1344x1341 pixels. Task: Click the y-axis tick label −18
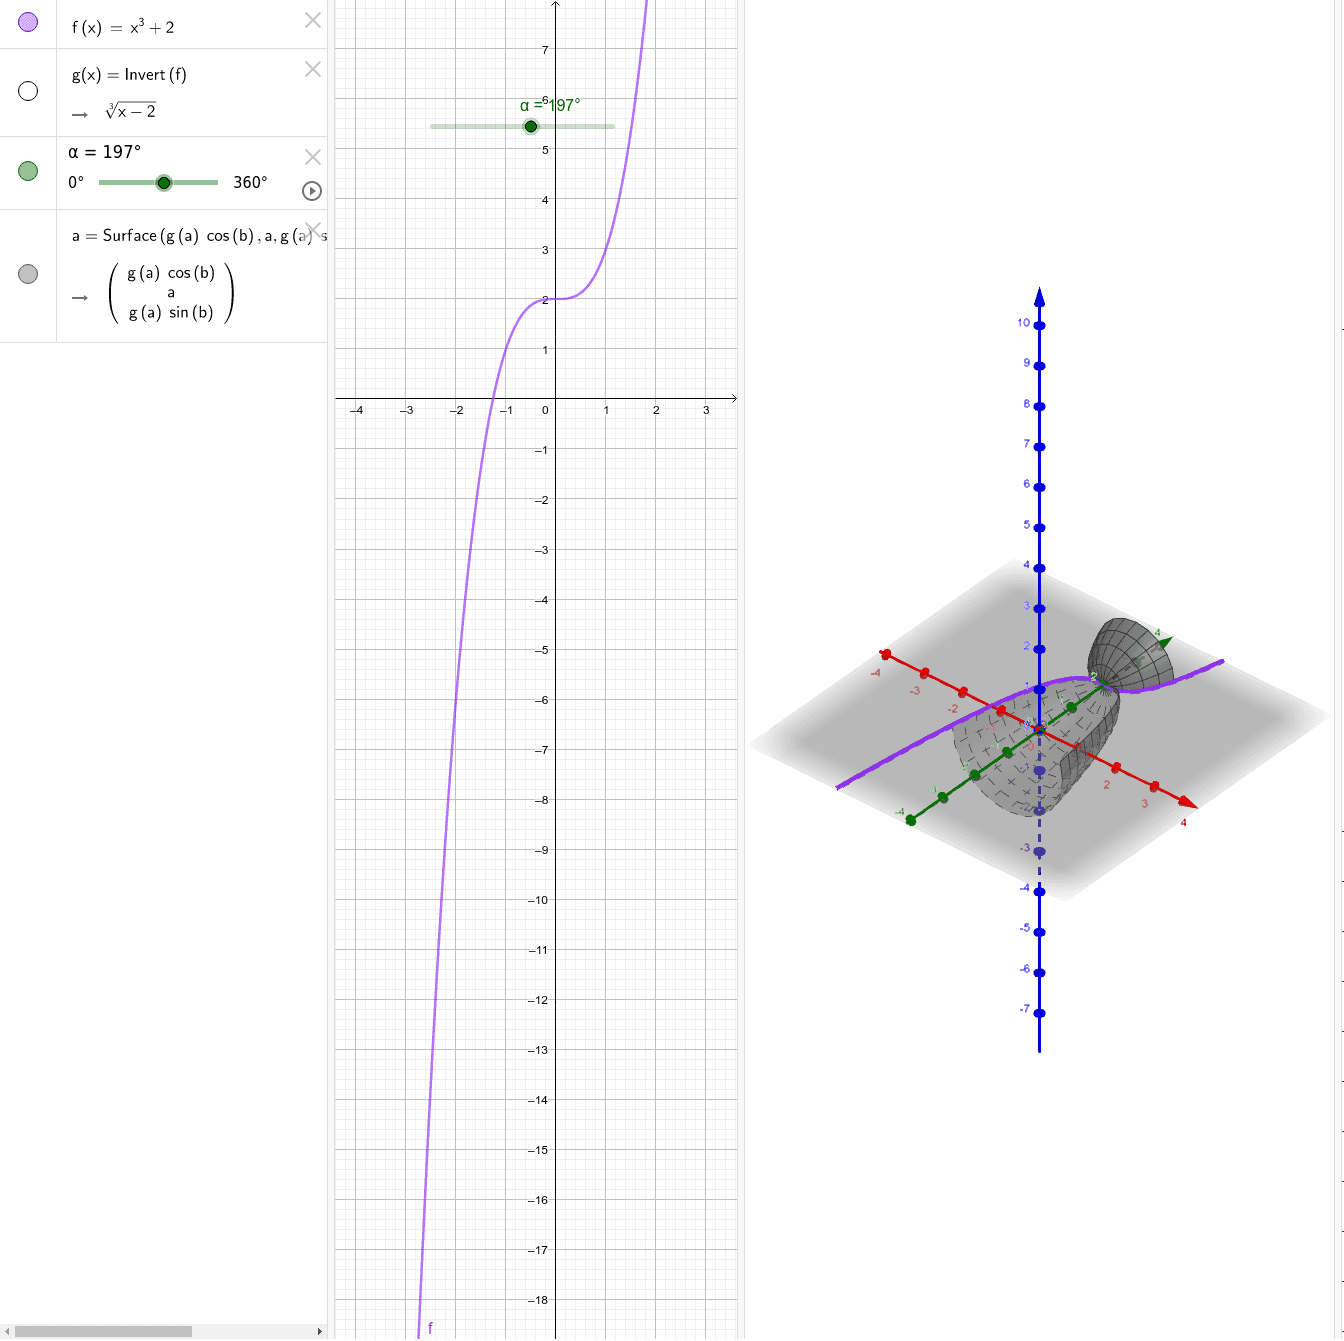538,1300
